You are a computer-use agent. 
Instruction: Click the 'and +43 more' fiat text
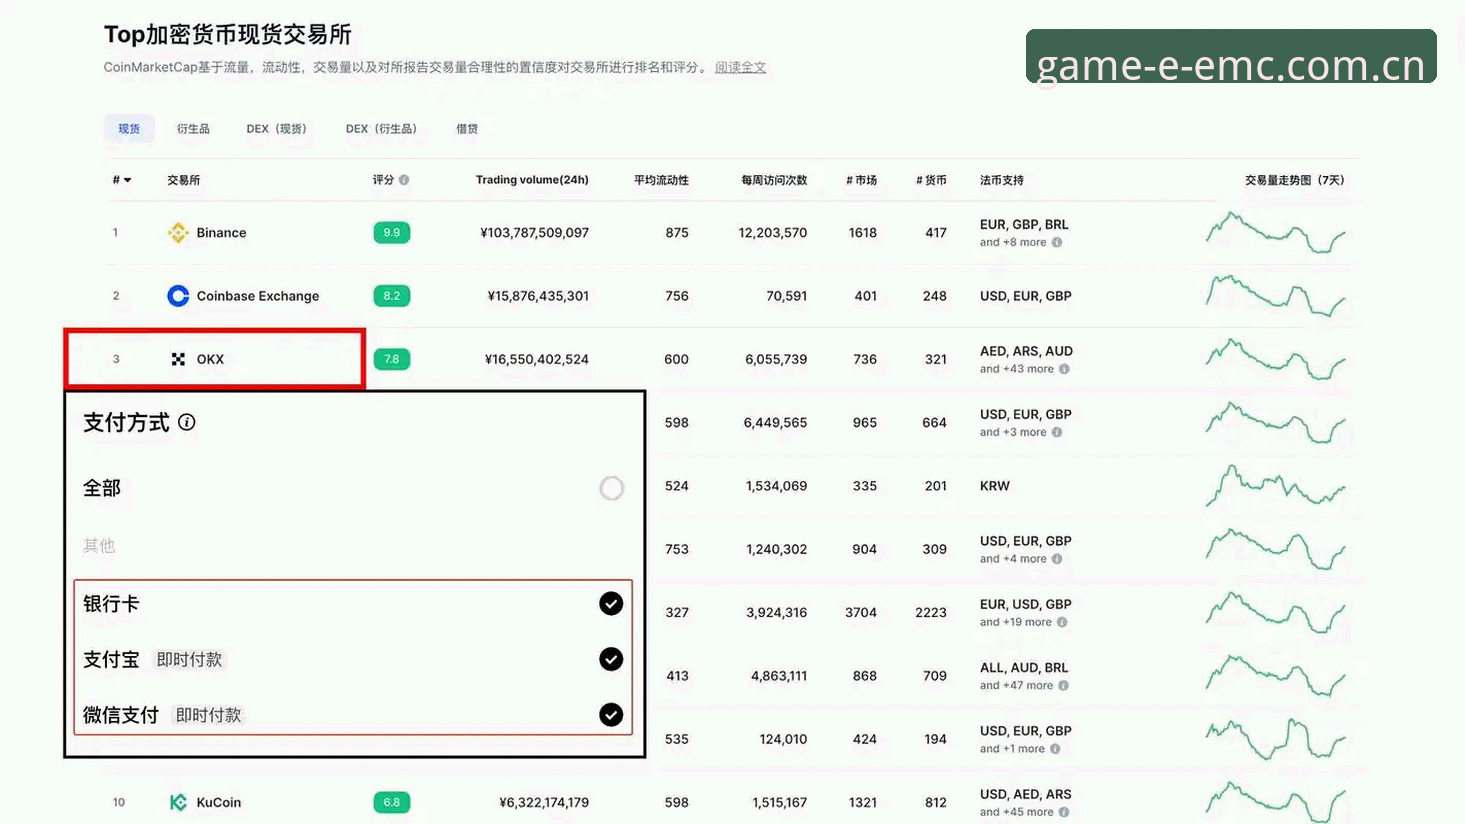pos(1017,369)
